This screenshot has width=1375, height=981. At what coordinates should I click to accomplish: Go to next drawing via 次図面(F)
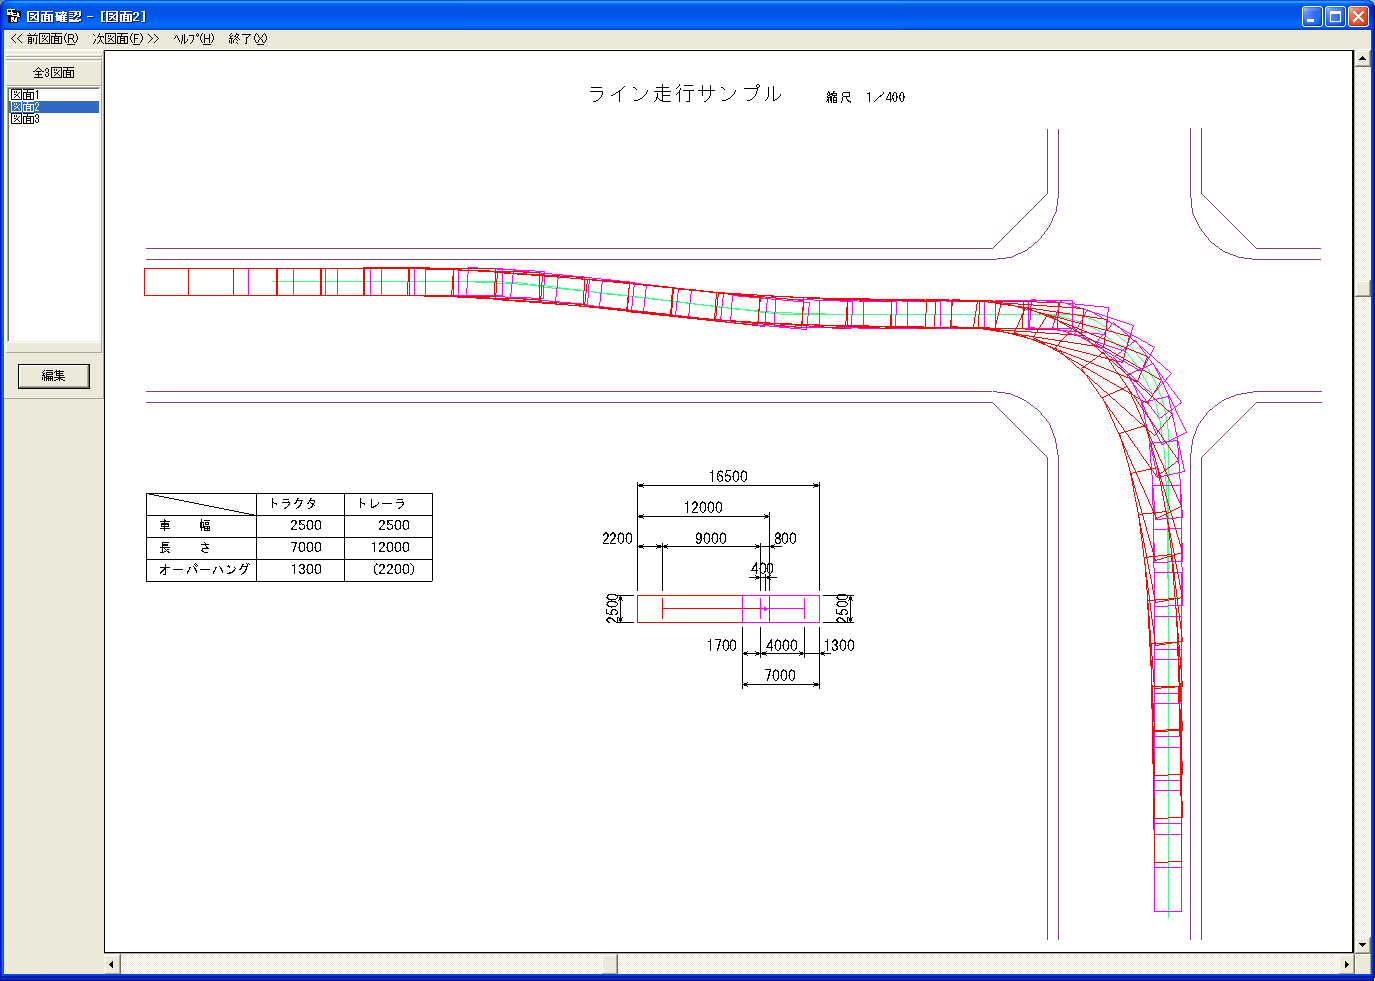[125, 39]
